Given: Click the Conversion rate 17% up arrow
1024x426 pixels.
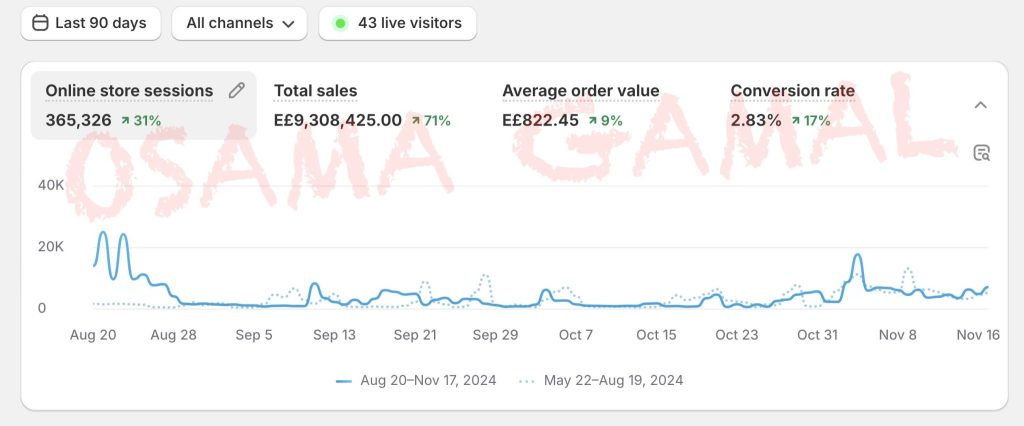Looking at the screenshot, I should [x=796, y=121].
